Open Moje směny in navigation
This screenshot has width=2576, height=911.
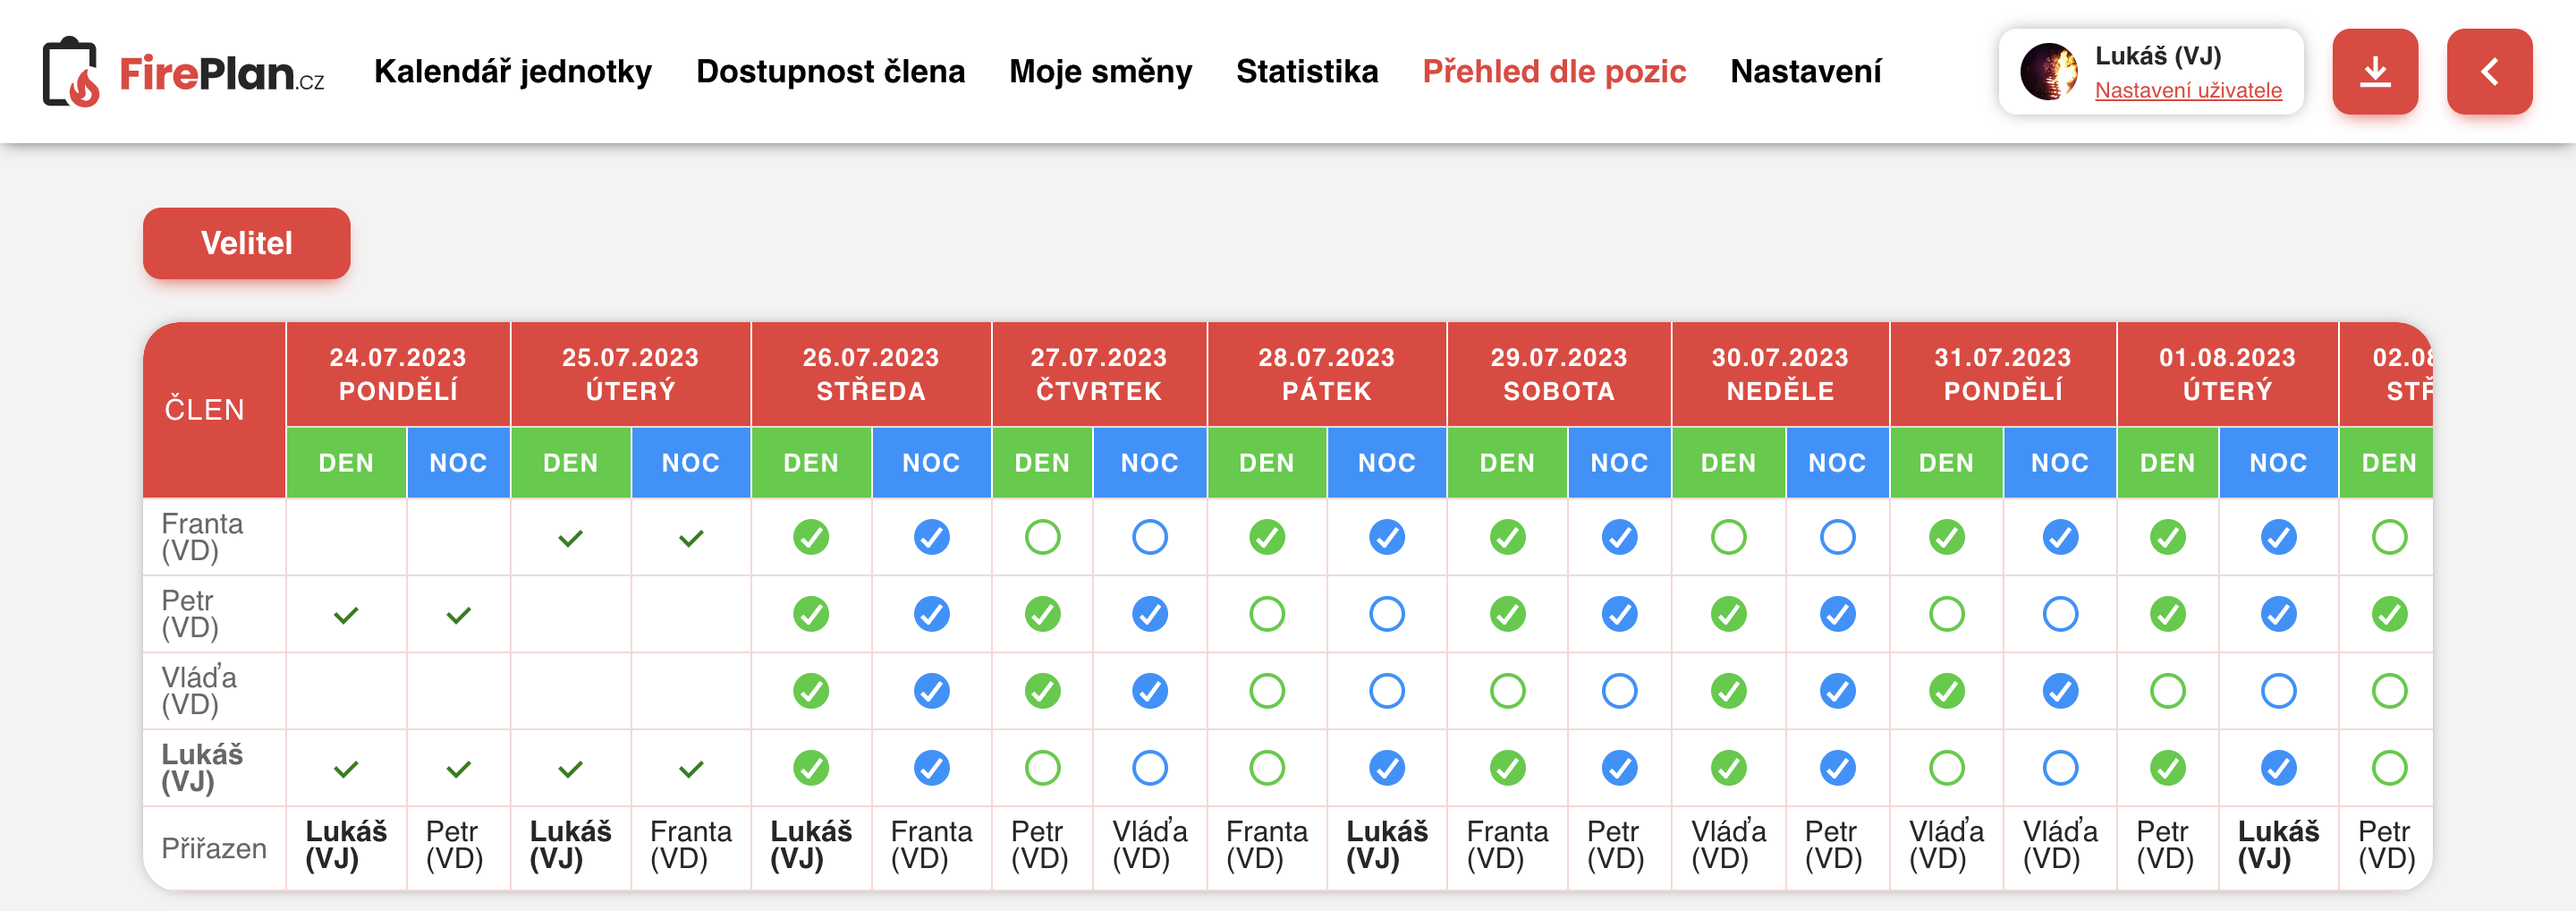(x=1100, y=71)
